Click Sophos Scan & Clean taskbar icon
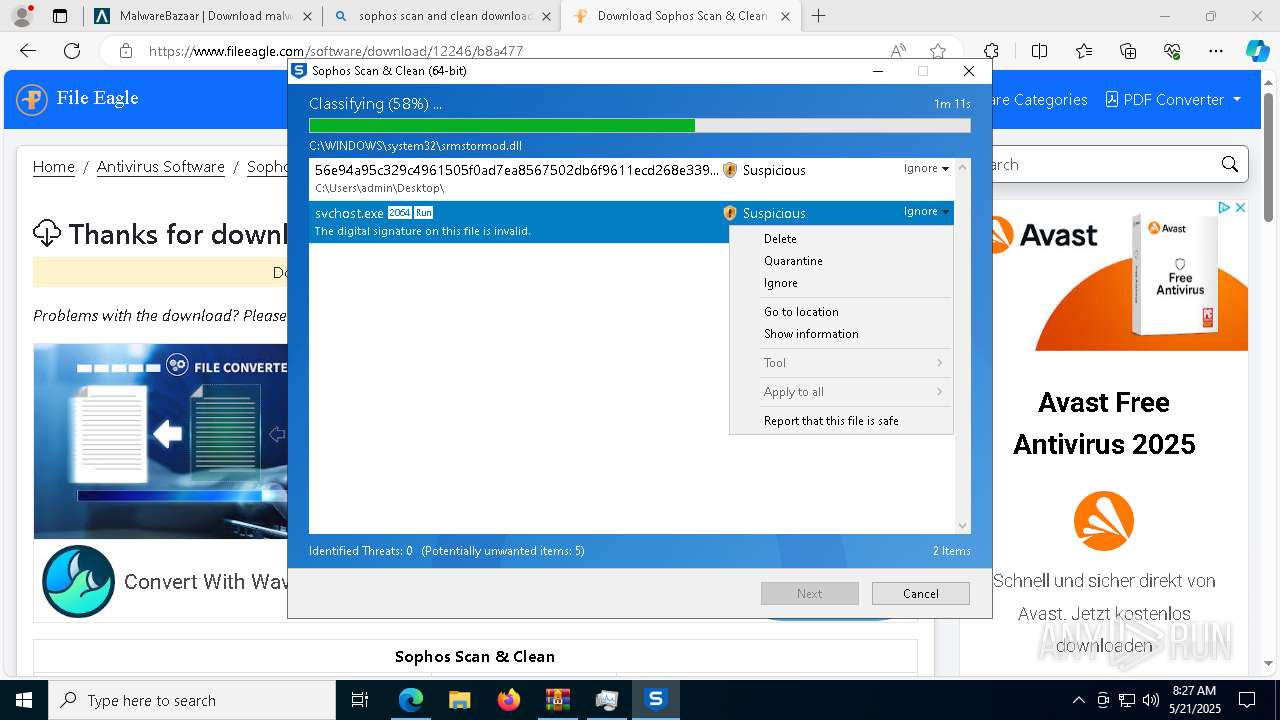 pos(656,700)
